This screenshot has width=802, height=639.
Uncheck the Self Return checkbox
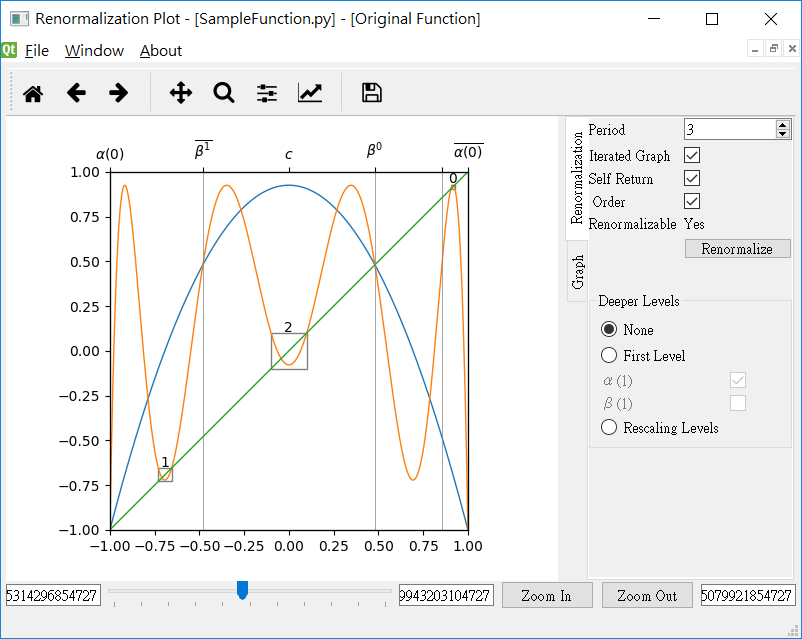(692, 179)
